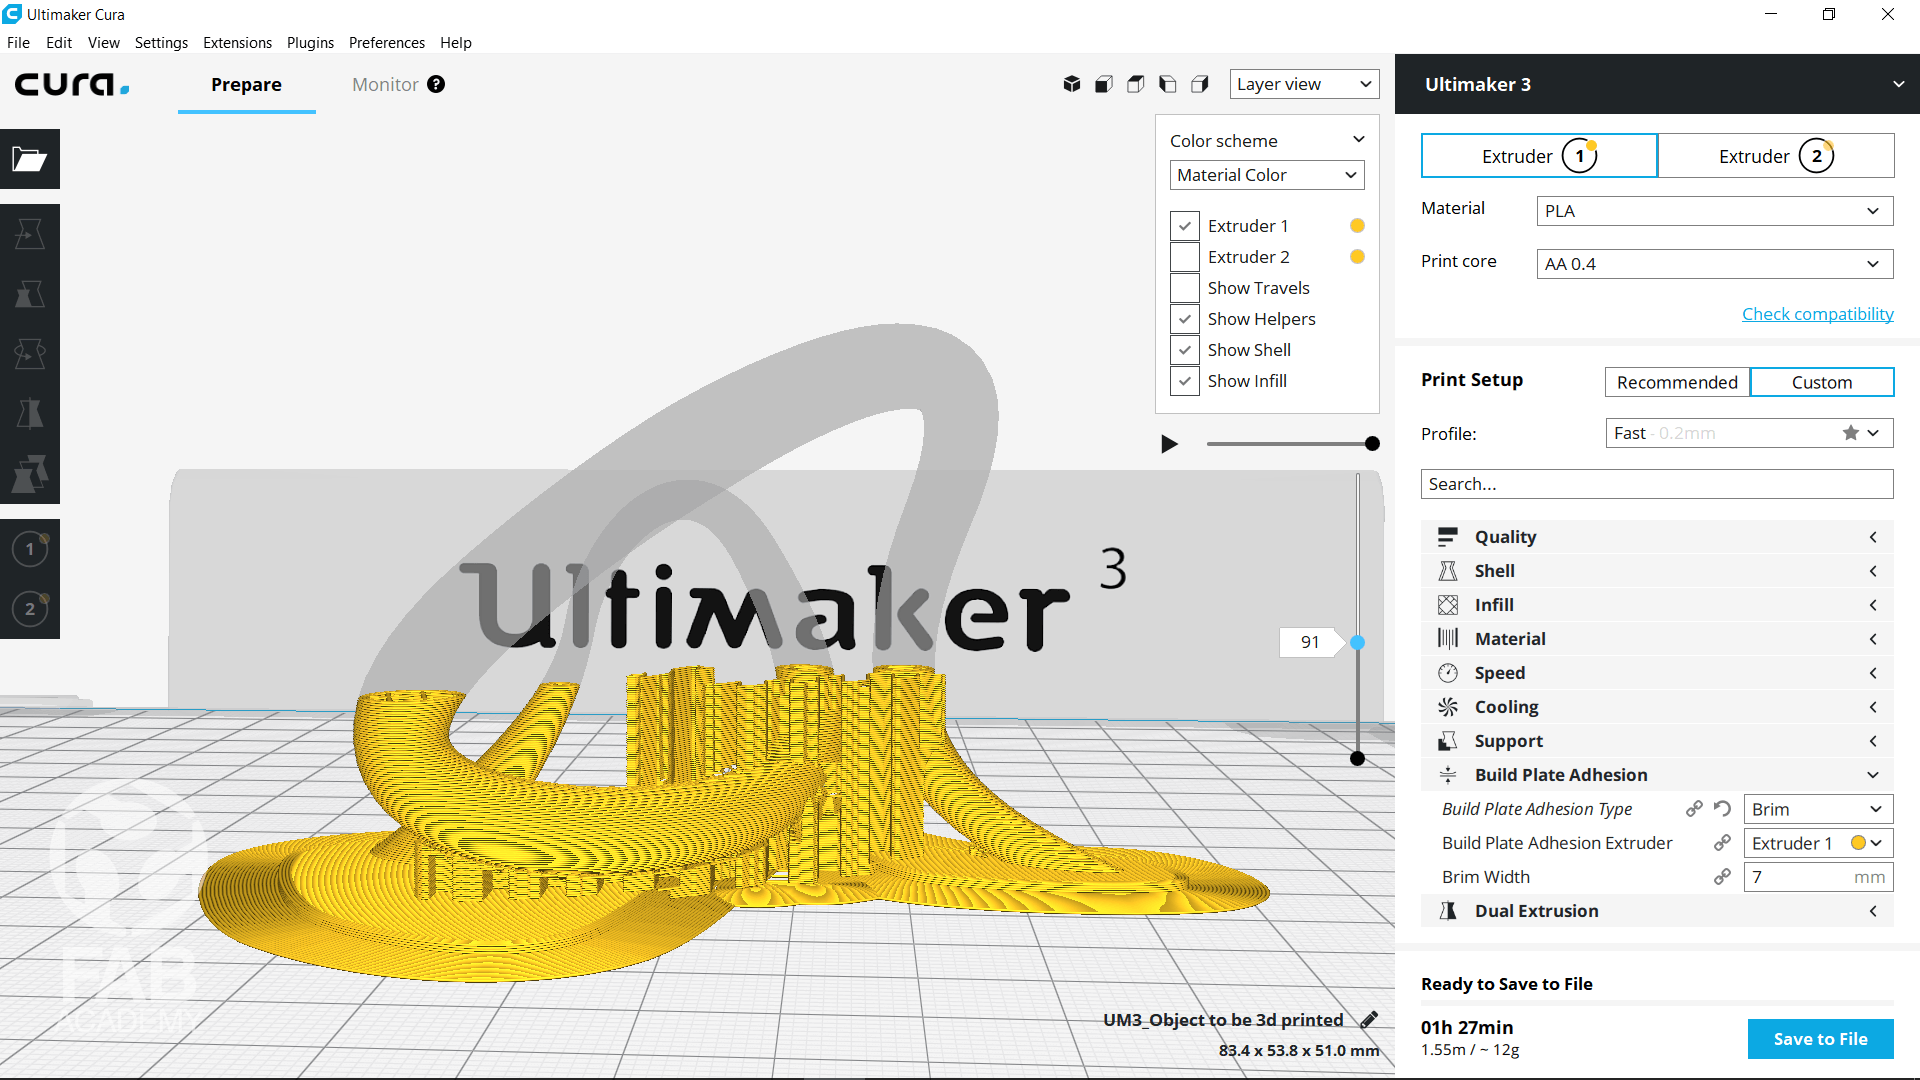The width and height of the screenshot is (1920, 1080).
Task: Switch to the Monitor tab
Action: [x=385, y=85]
